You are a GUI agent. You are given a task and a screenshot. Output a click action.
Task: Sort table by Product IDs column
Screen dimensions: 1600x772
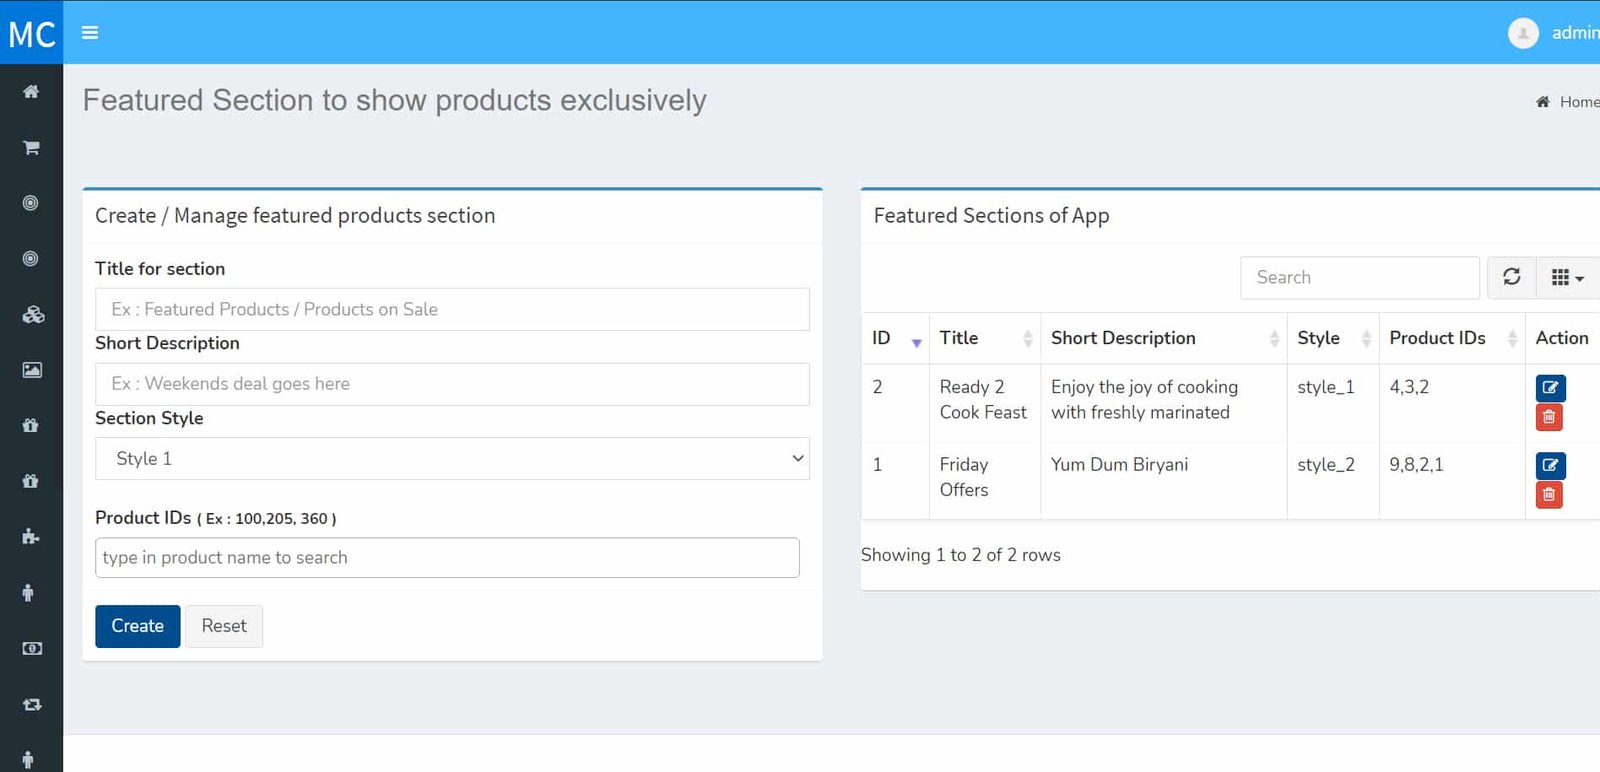click(1450, 339)
